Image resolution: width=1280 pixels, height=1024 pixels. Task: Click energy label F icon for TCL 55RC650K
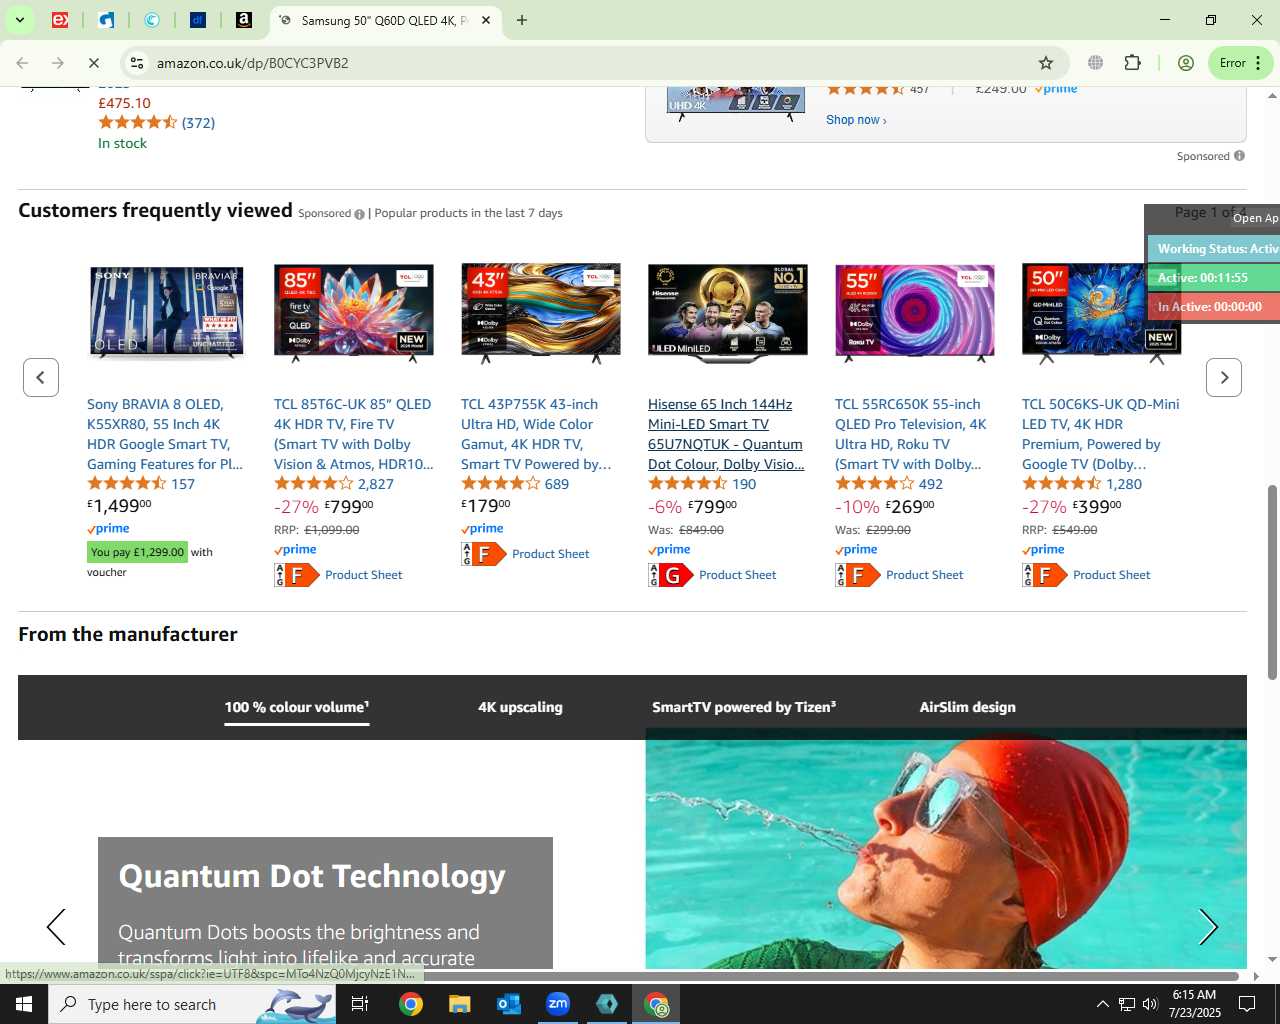pyautogui.click(x=858, y=575)
